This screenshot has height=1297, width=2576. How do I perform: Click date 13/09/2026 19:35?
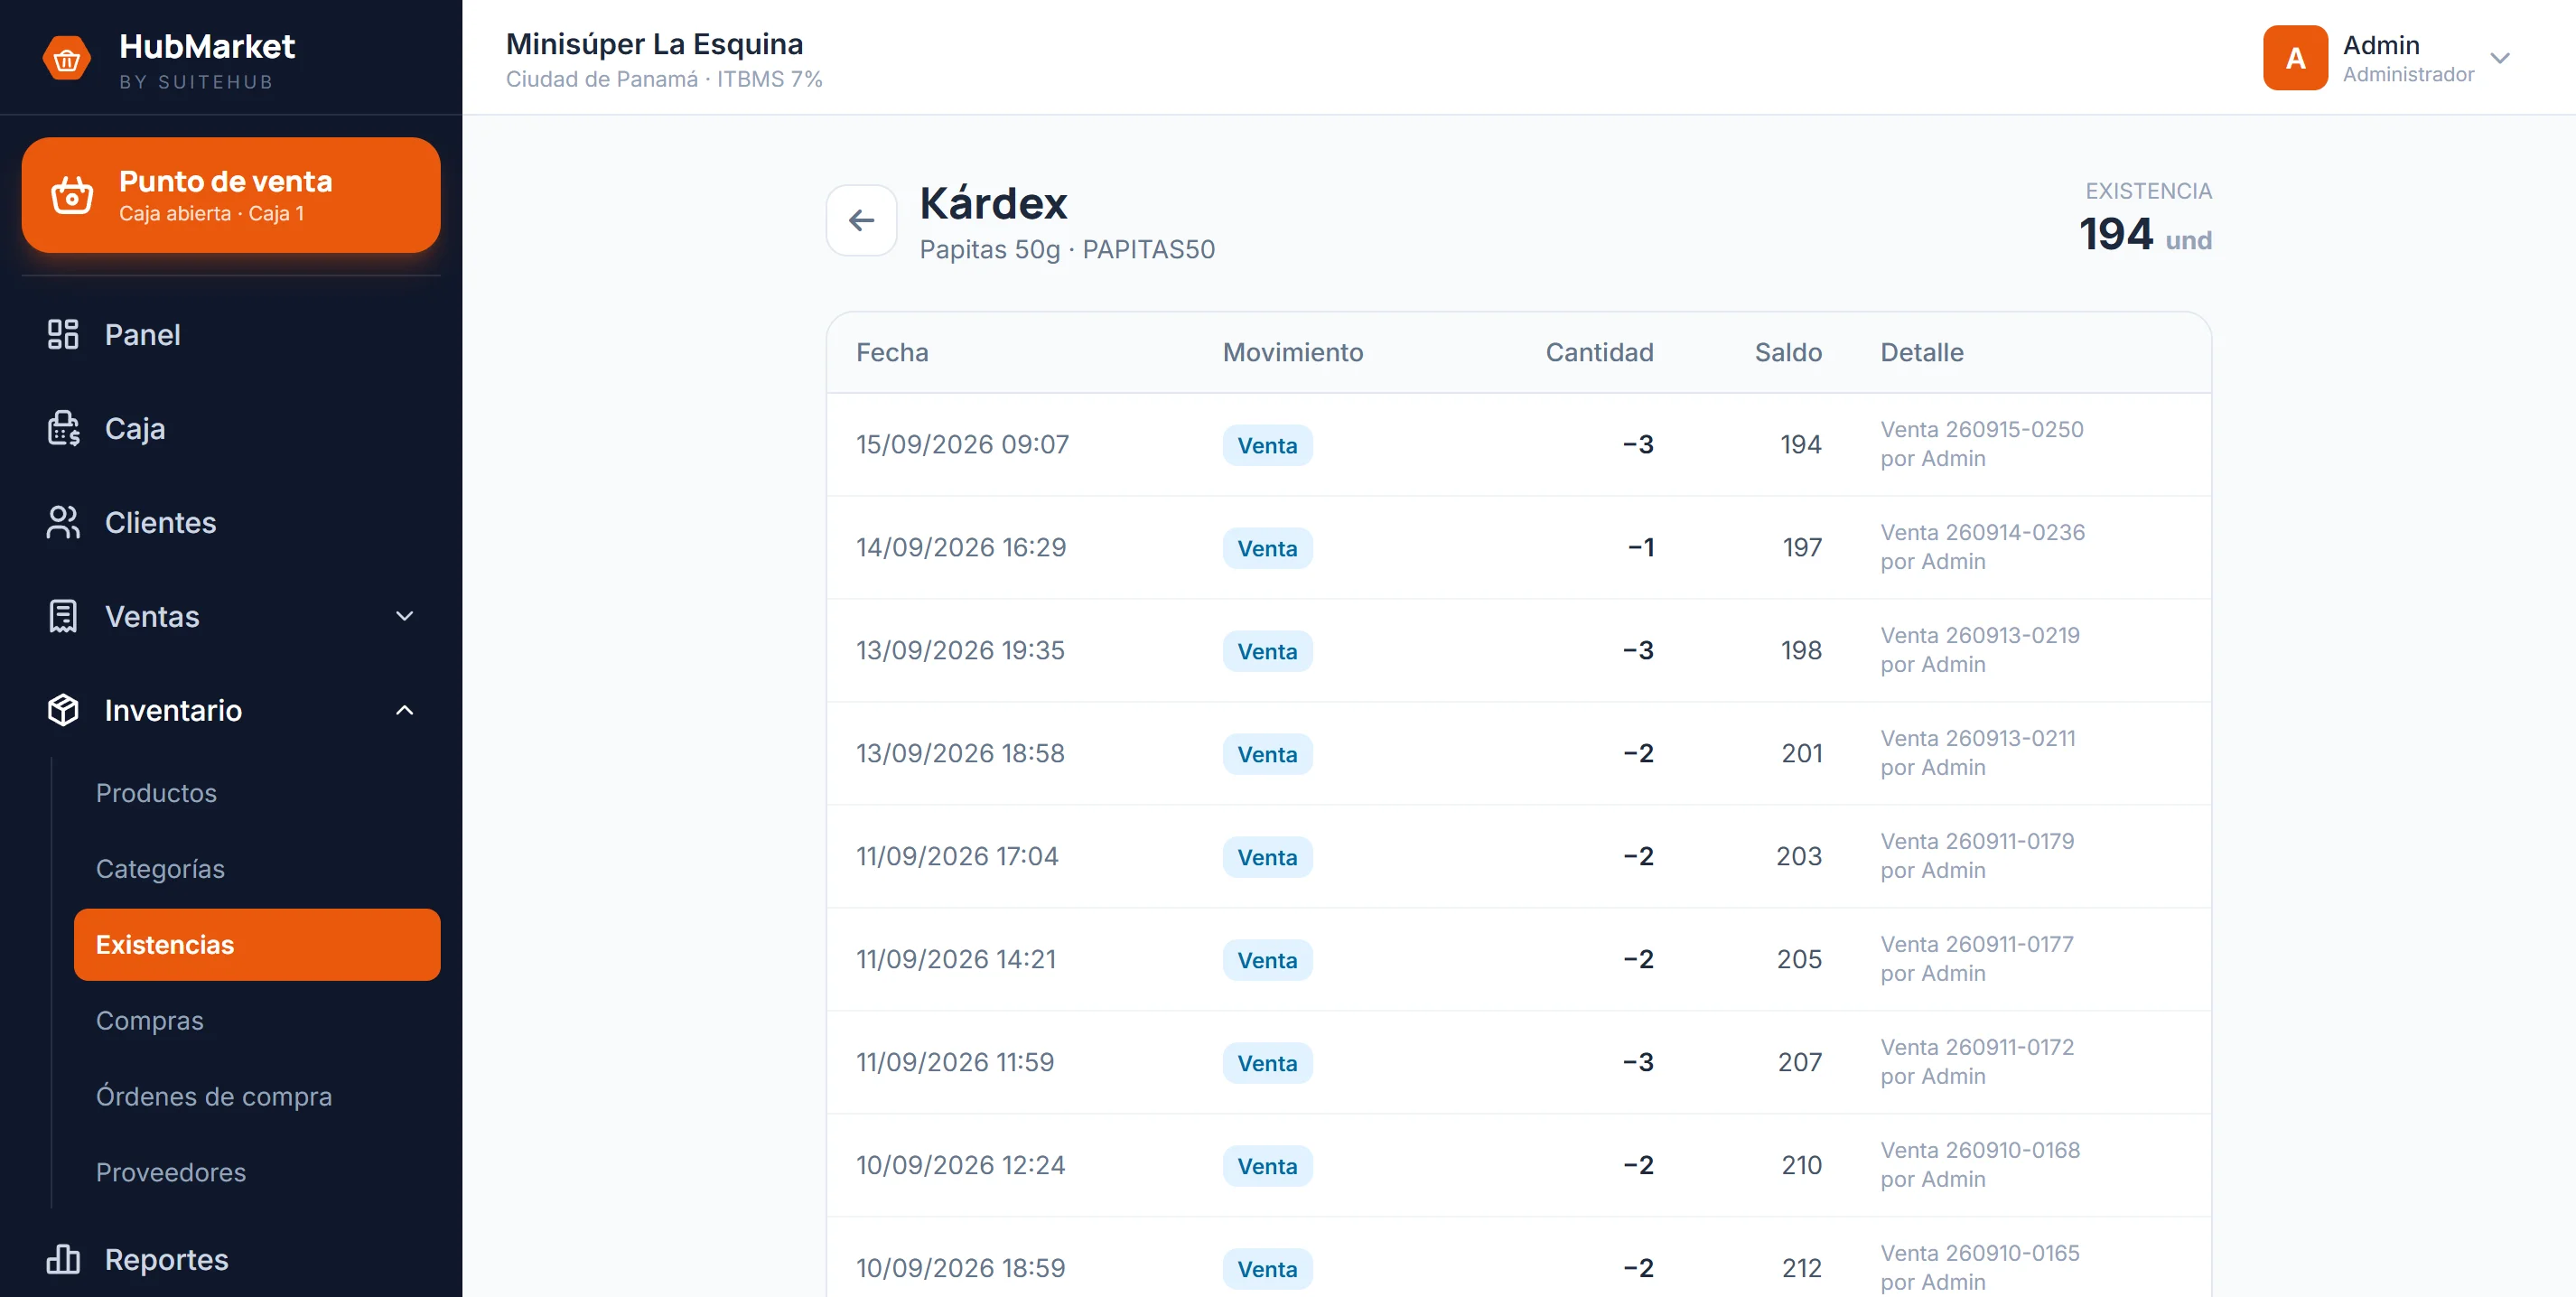(960, 650)
